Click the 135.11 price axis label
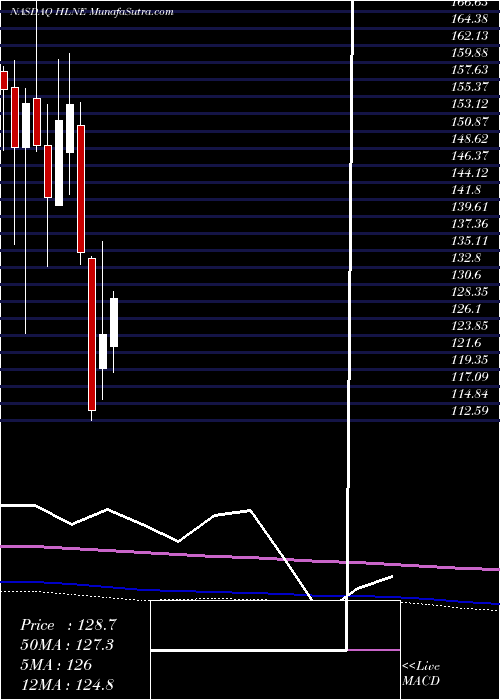This screenshot has width=500, height=700. (470, 241)
